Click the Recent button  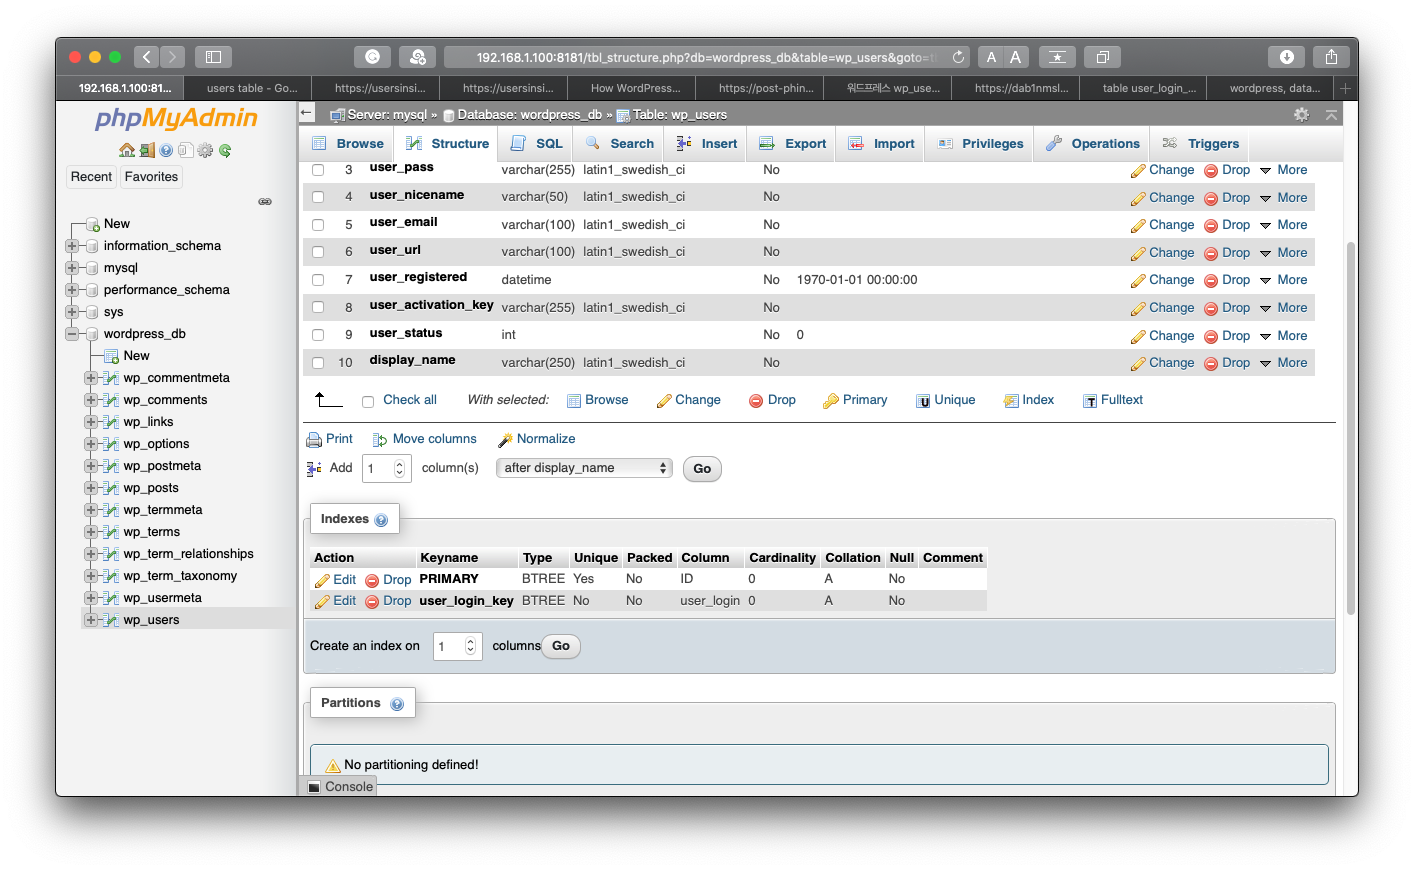[x=91, y=177]
